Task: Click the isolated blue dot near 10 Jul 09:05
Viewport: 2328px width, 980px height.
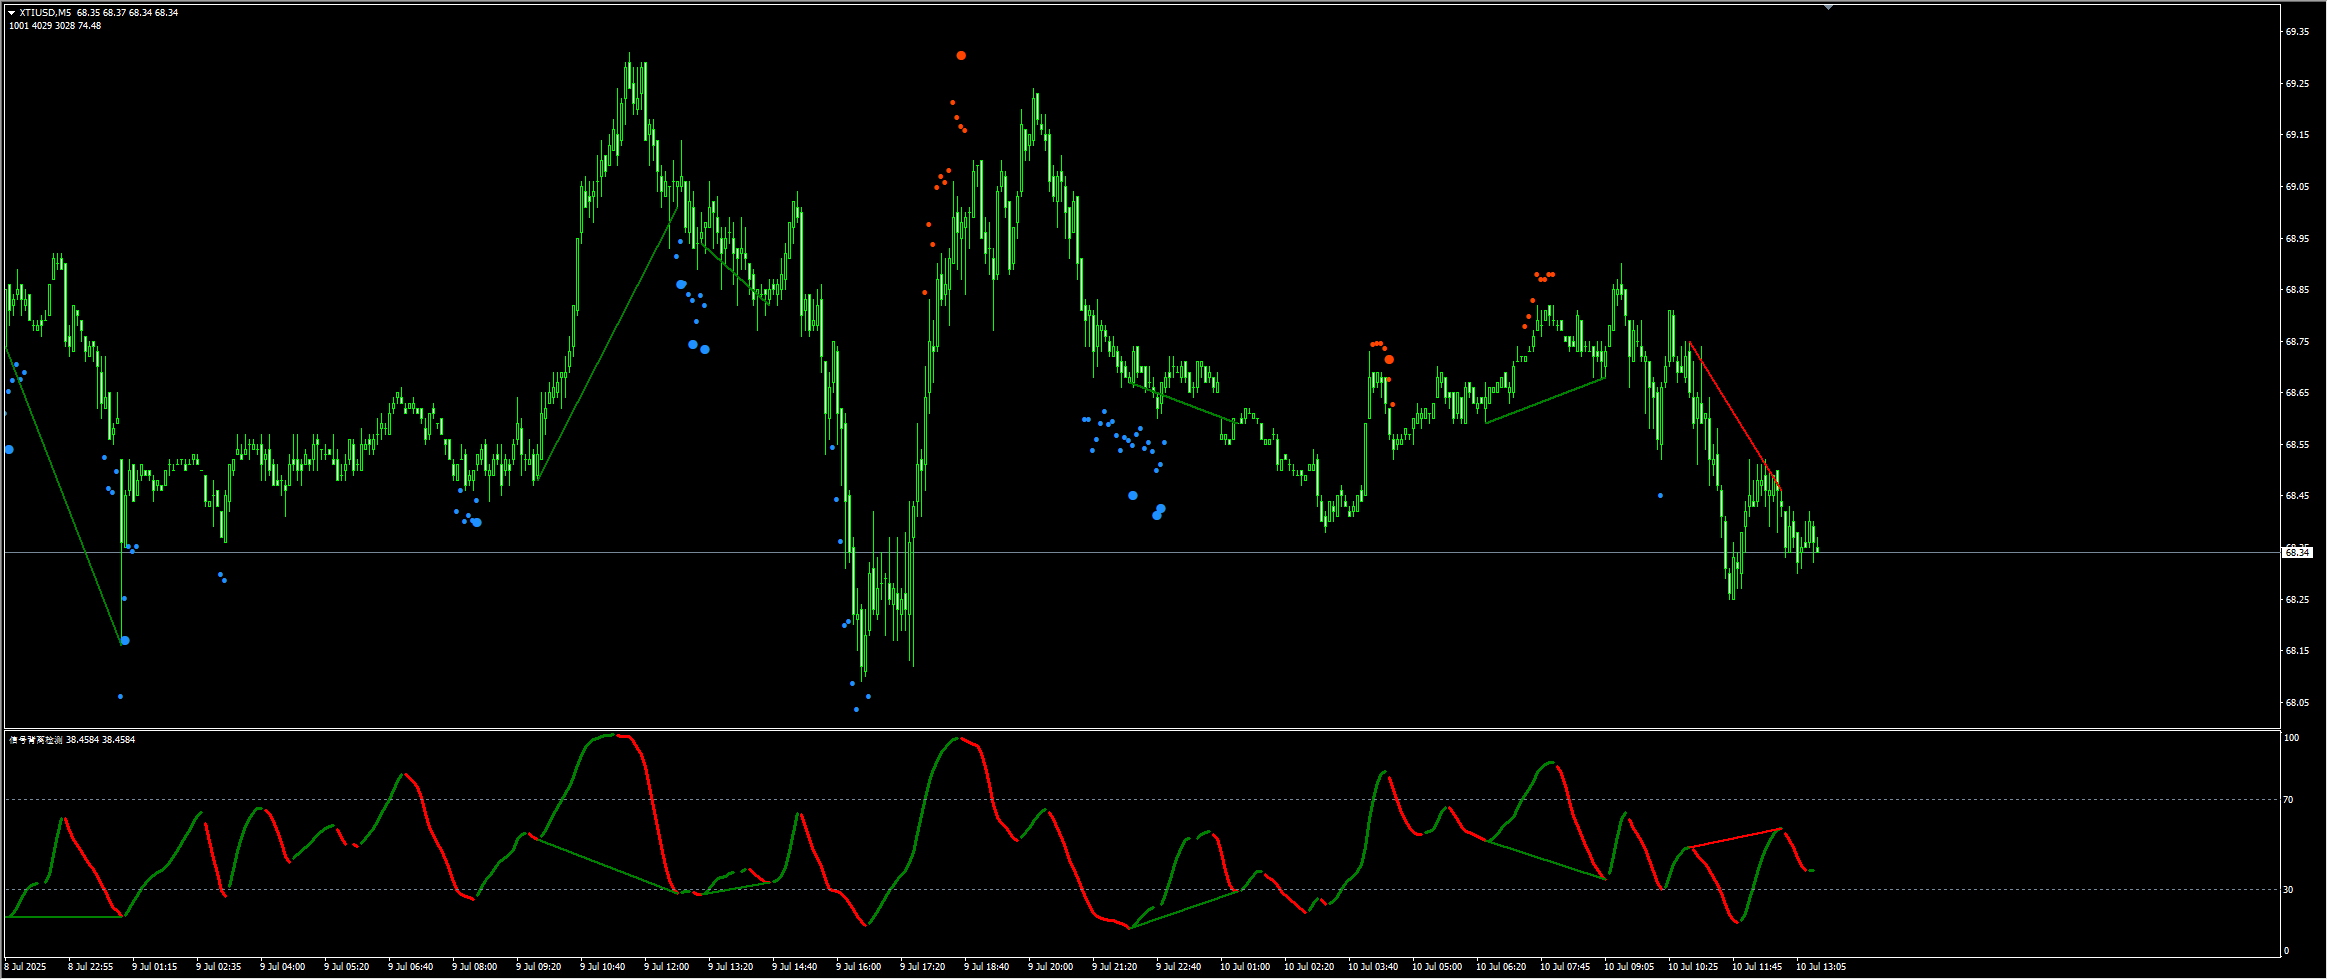Action: click(x=1660, y=496)
